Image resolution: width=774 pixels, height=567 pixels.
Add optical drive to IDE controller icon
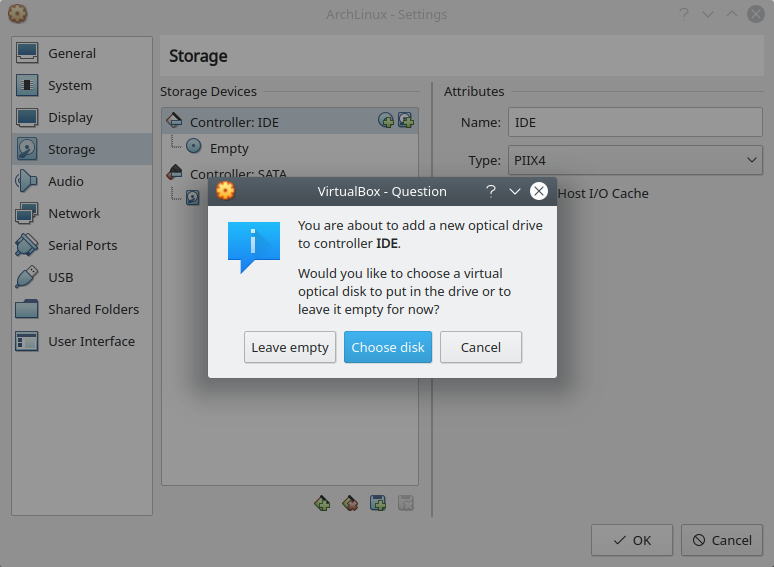(x=386, y=120)
